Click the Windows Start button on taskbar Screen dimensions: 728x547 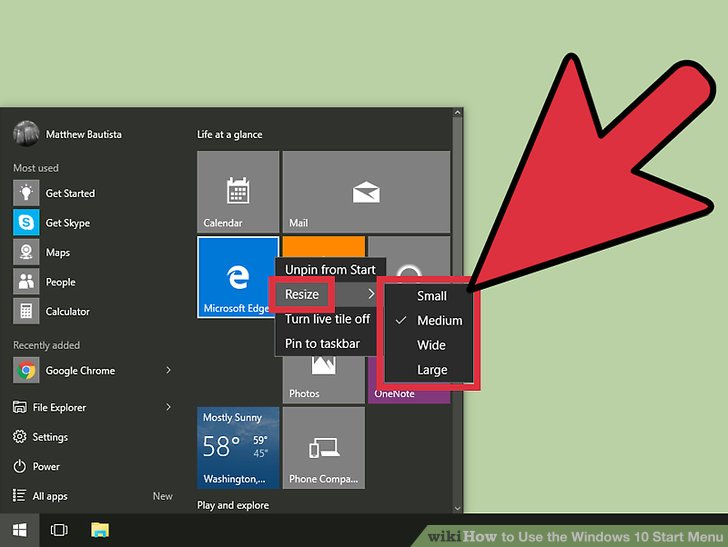click(x=20, y=530)
